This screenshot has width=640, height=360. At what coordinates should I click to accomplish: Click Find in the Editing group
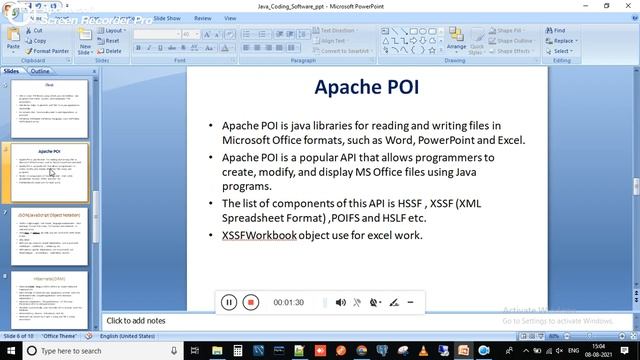[x=555, y=31]
